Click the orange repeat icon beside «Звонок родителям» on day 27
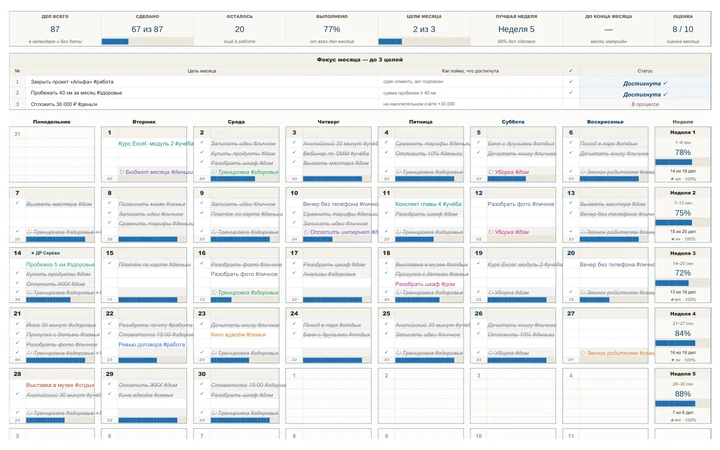 pos(583,353)
